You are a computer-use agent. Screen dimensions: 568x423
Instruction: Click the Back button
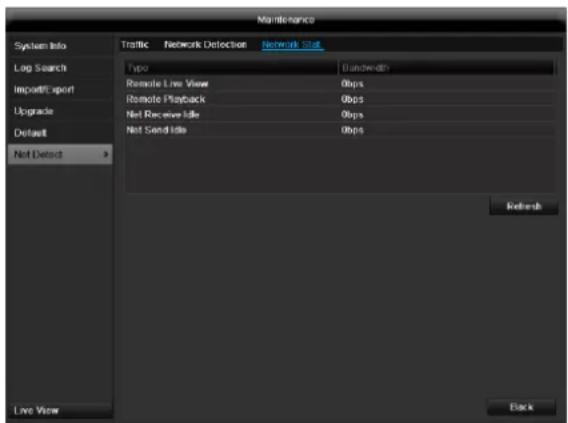tap(521, 407)
